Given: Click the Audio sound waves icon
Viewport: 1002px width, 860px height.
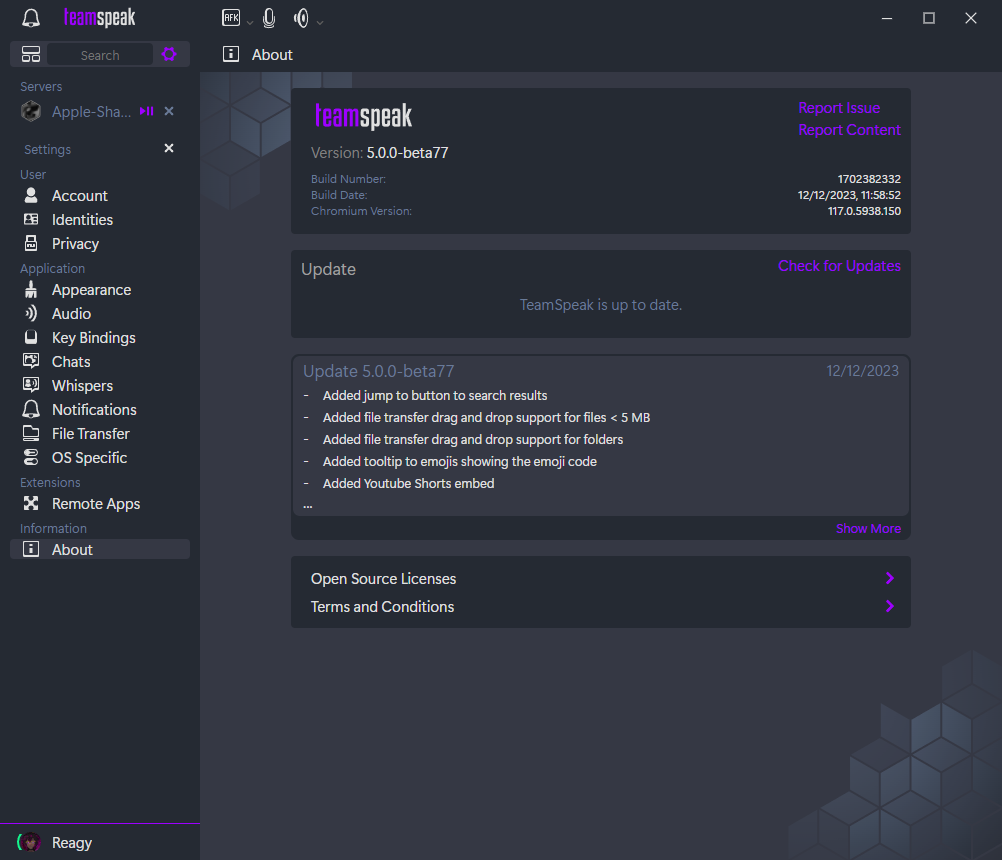Looking at the screenshot, I should [31, 313].
